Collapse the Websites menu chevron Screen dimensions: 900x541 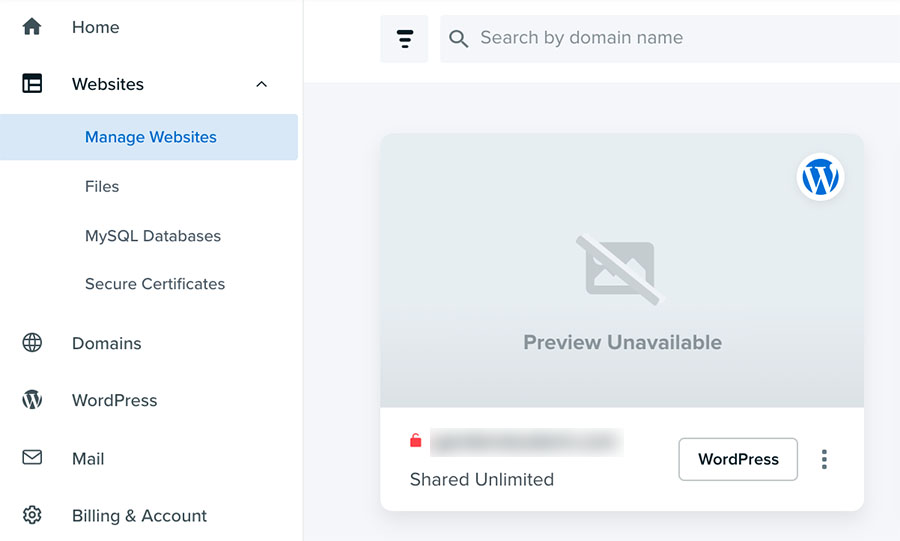click(261, 84)
